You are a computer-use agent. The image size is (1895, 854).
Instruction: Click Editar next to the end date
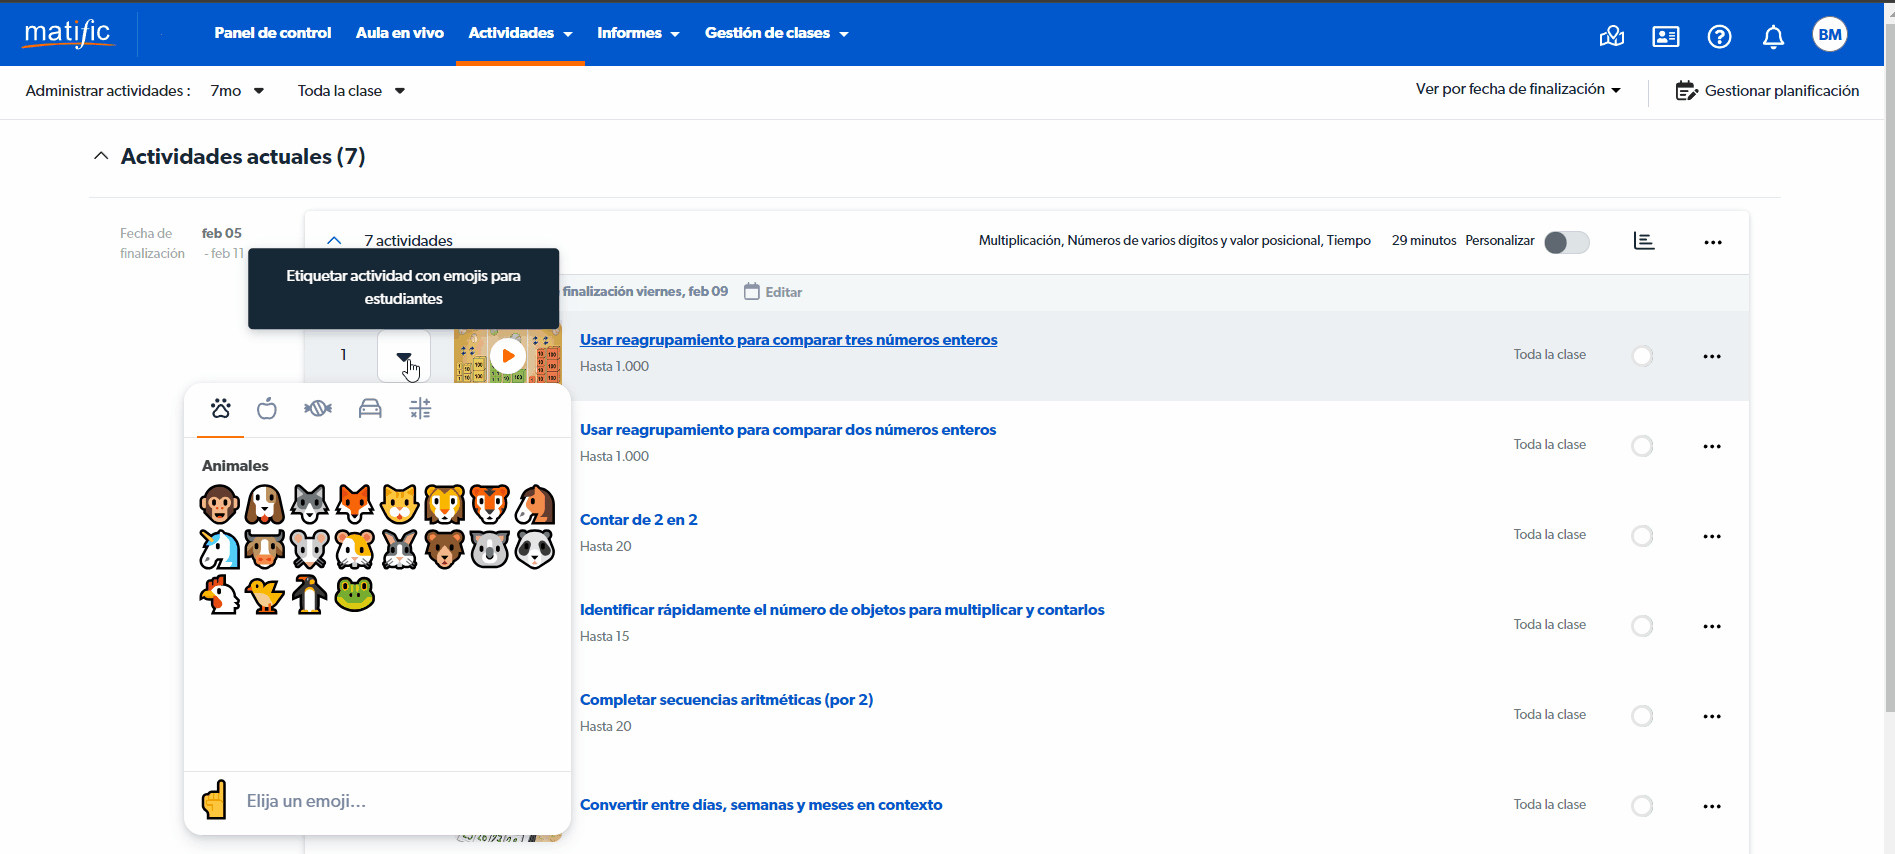click(773, 292)
